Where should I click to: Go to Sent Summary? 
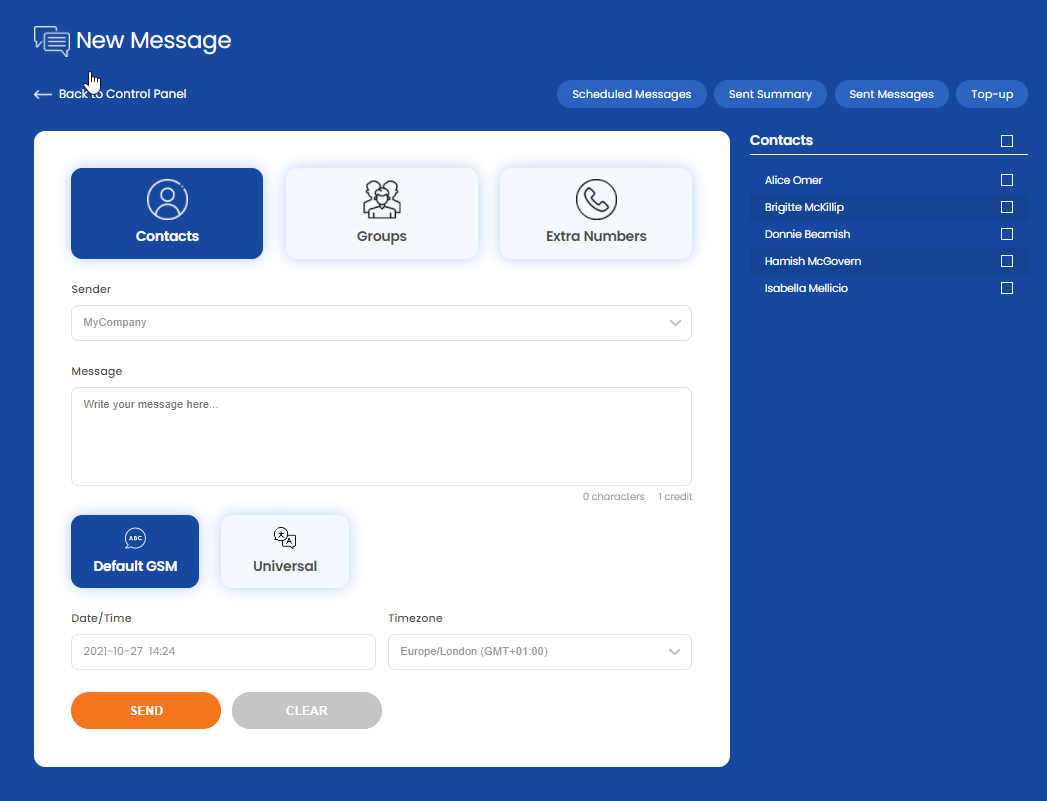point(770,94)
